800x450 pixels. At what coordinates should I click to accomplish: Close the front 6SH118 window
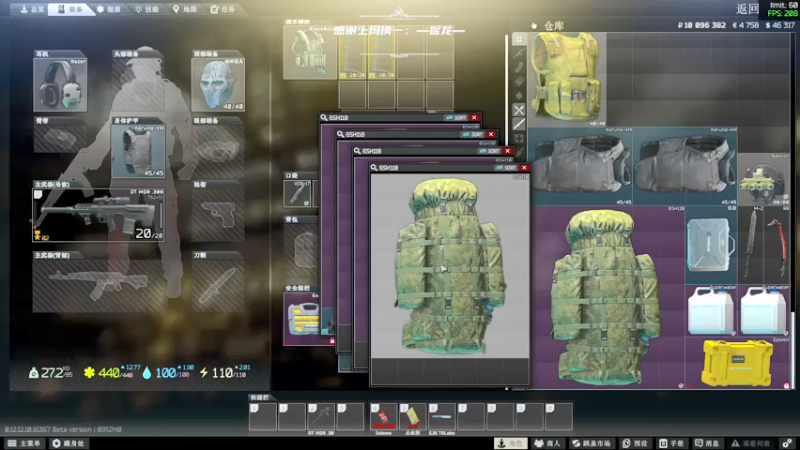coord(524,167)
